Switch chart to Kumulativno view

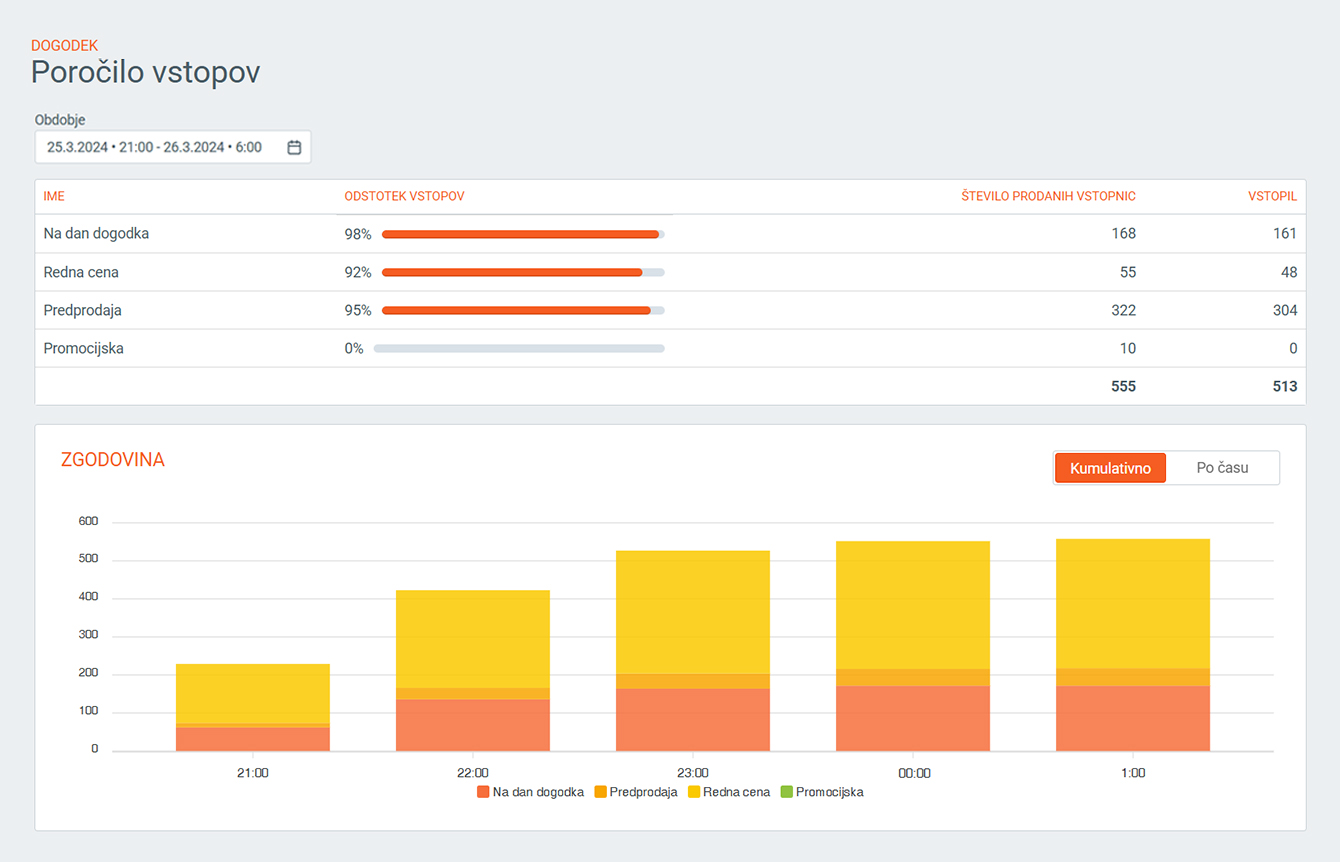[1110, 468]
